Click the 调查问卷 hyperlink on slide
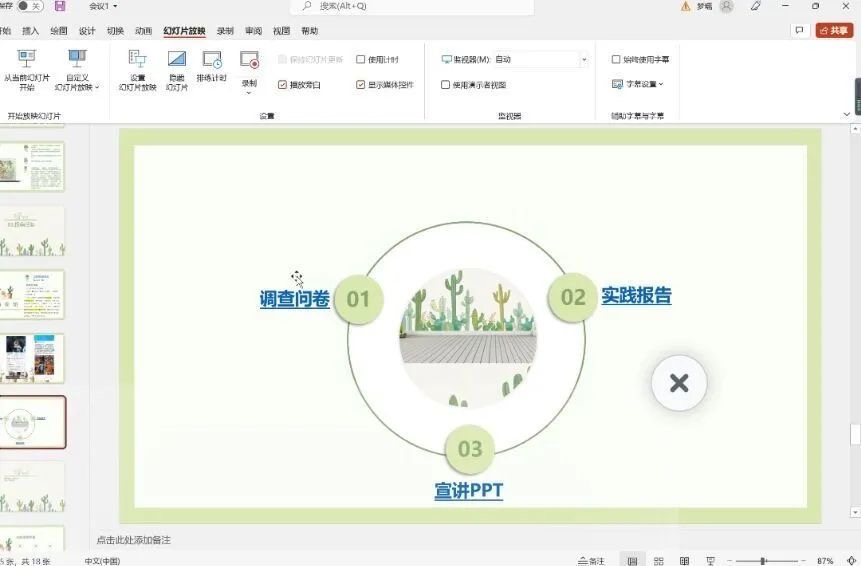Screen dimensions: 861x566 295,298
